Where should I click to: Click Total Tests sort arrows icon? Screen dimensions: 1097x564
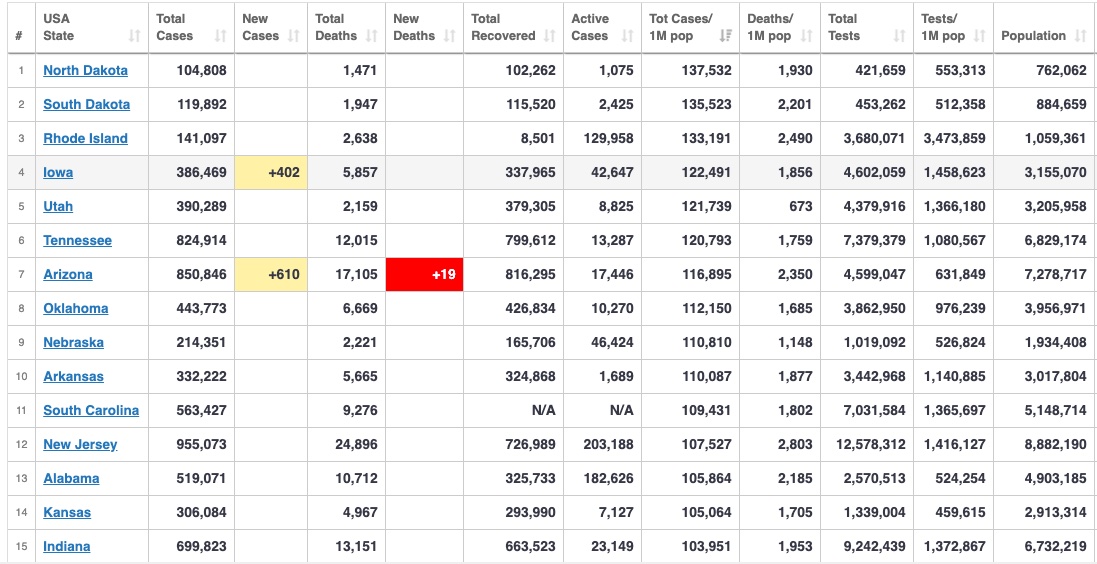pos(899,36)
